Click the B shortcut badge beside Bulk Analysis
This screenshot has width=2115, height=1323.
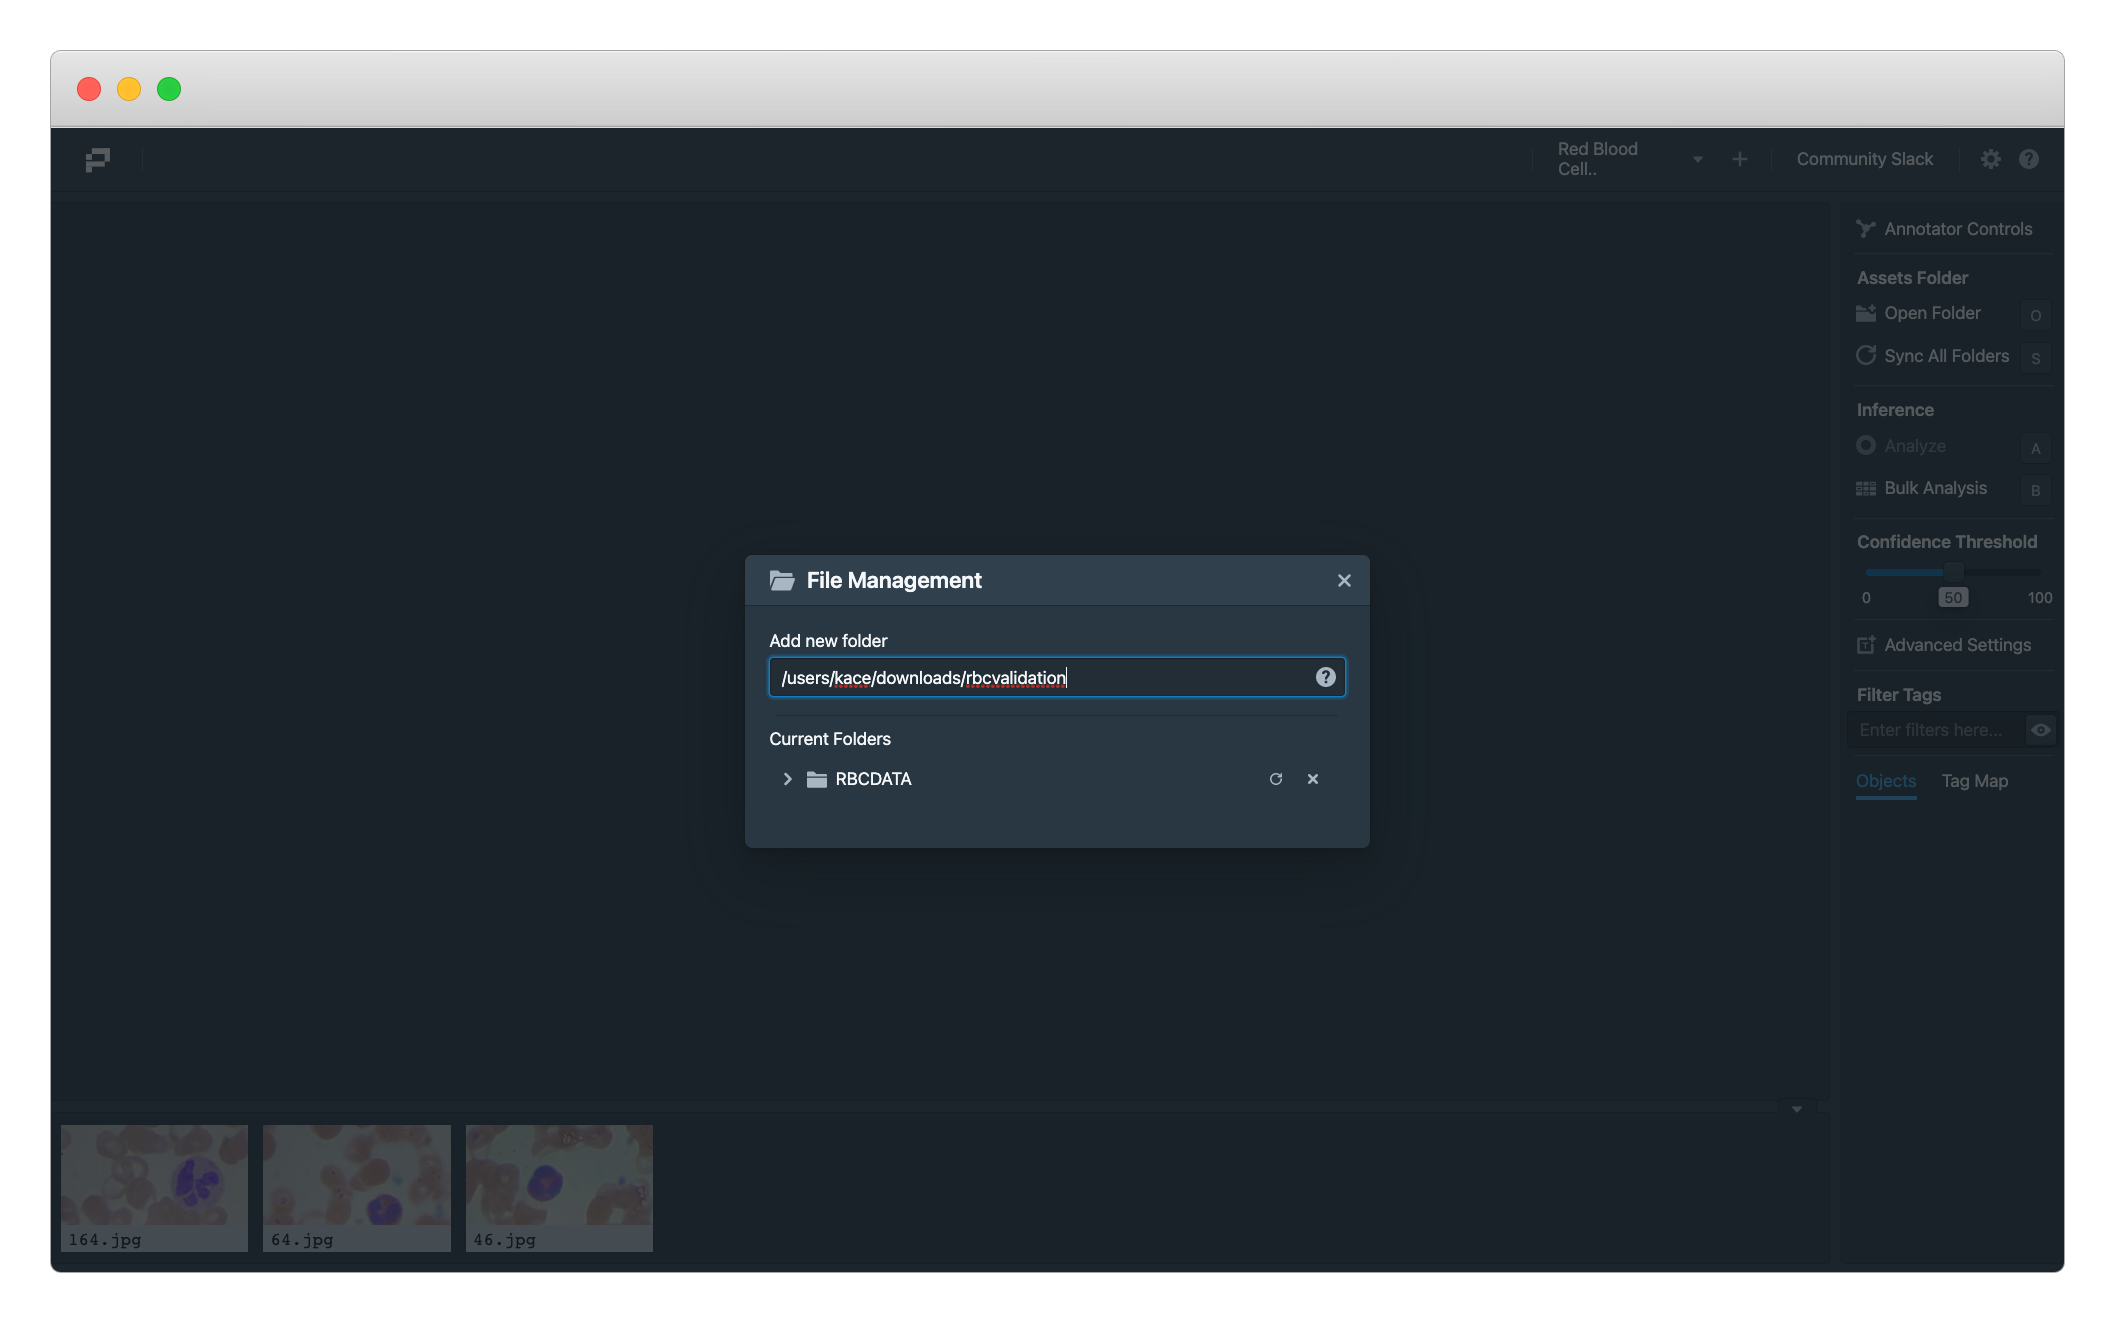(2035, 490)
